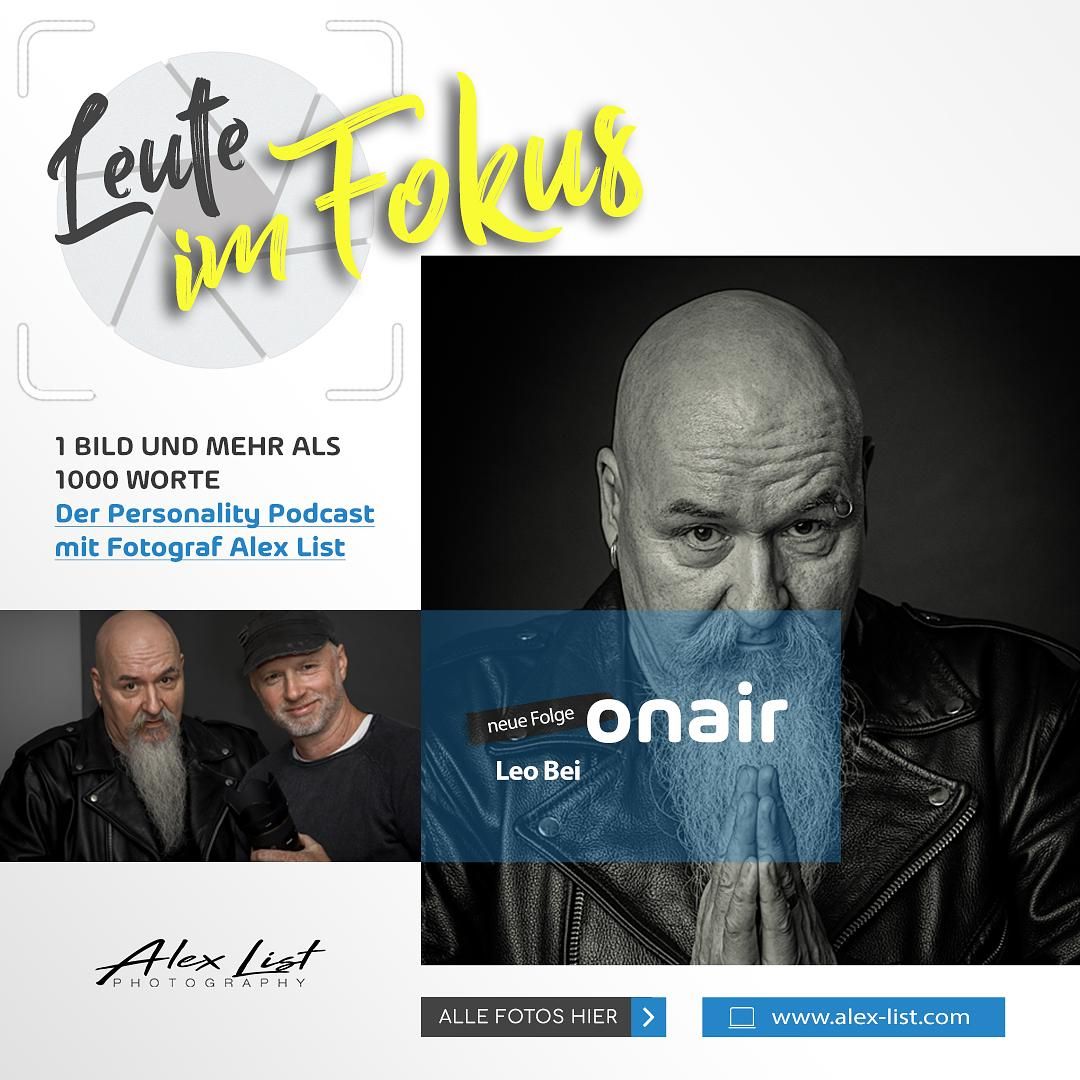1080x1080 pixels.
Task: Click the 1 BILD UND MEHR ALS text
Action: coord(198,446)
